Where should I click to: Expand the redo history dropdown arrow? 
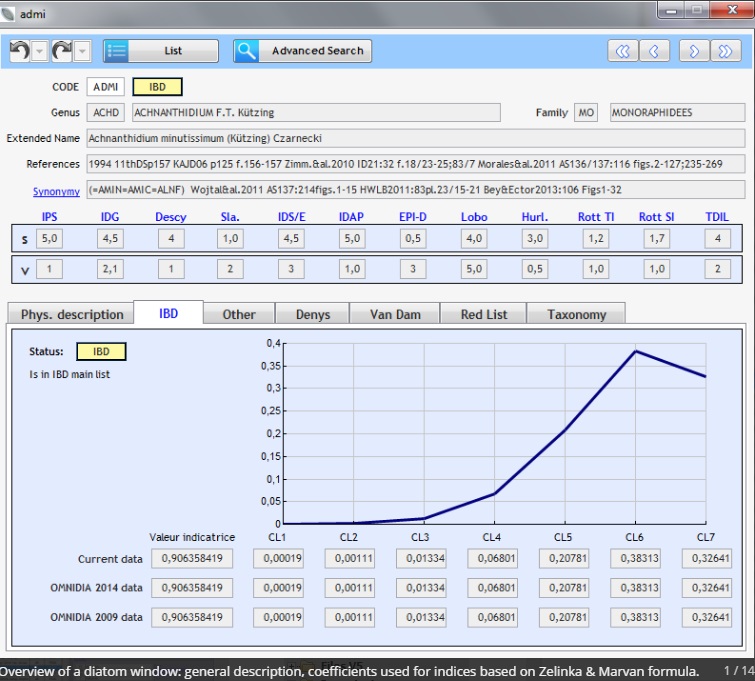pyautogui.click(x=83, y=51)
